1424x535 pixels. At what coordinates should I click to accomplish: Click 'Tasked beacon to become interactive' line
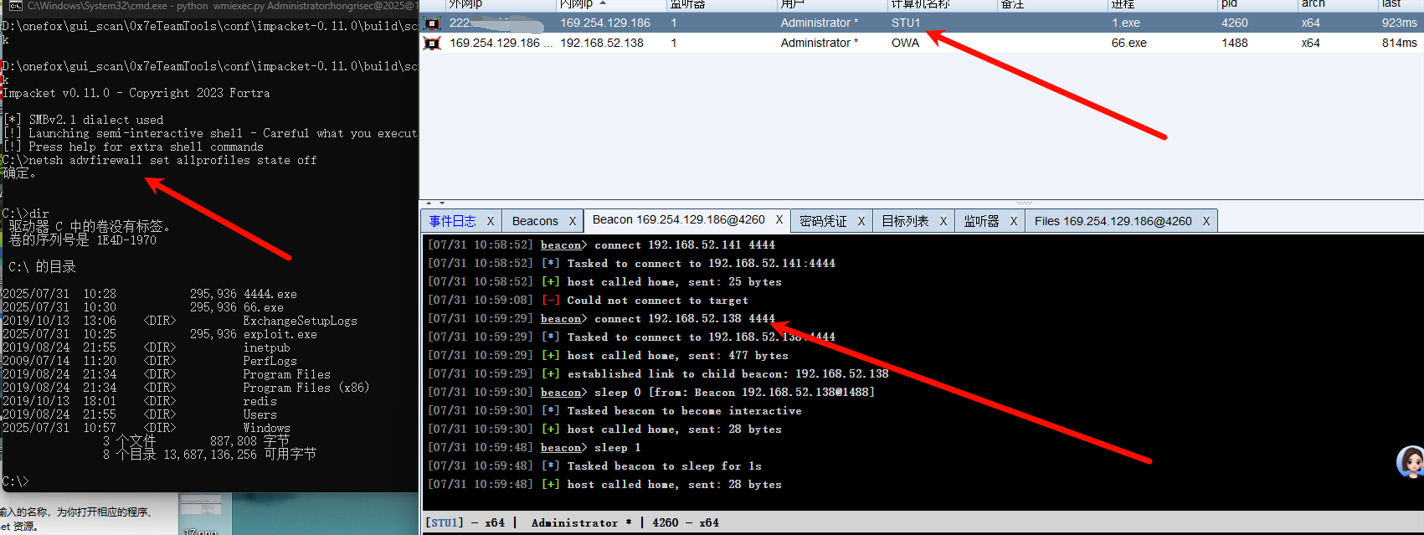pyautogui.click(x=614, y=411)
